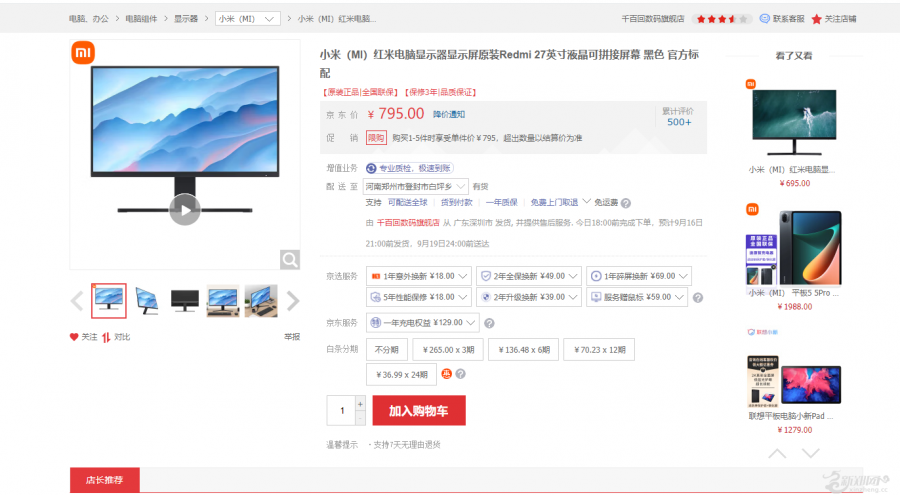Open the magnifier zoom icon on product image

coord(290,260)
